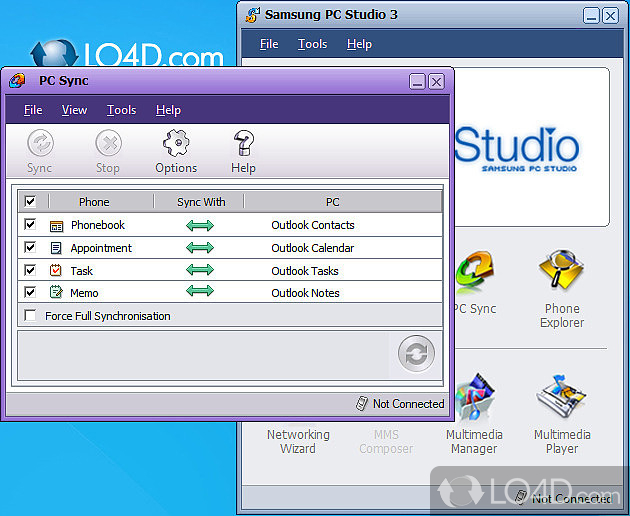Click the Task clipboard icon in the list
630x516 pixels.
(56, 271)
